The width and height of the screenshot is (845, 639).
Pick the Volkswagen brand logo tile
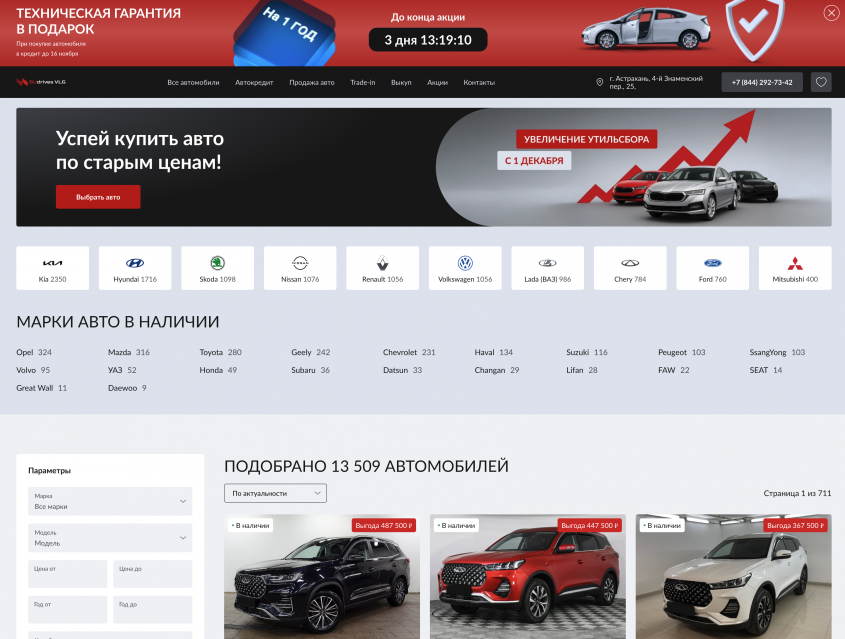coord(464,268)
